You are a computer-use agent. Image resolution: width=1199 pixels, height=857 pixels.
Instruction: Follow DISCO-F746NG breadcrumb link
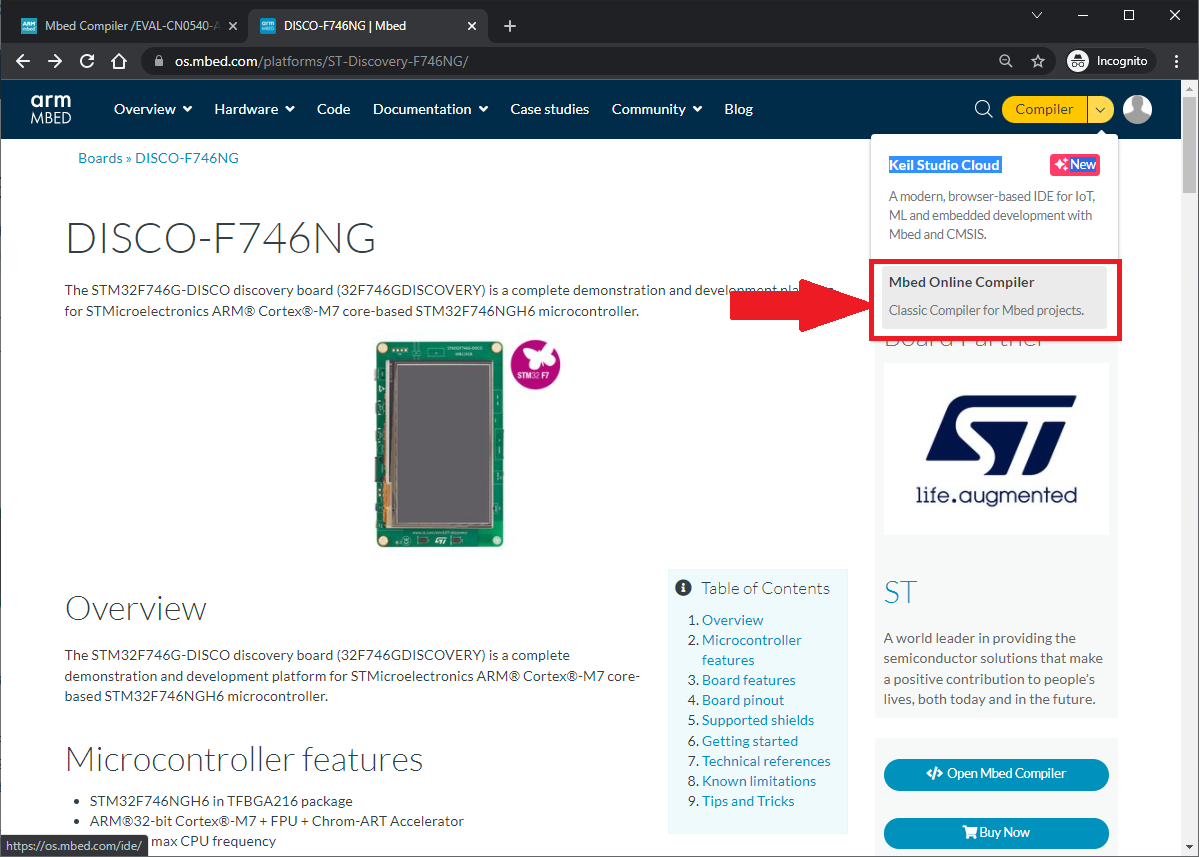point(187,158)
